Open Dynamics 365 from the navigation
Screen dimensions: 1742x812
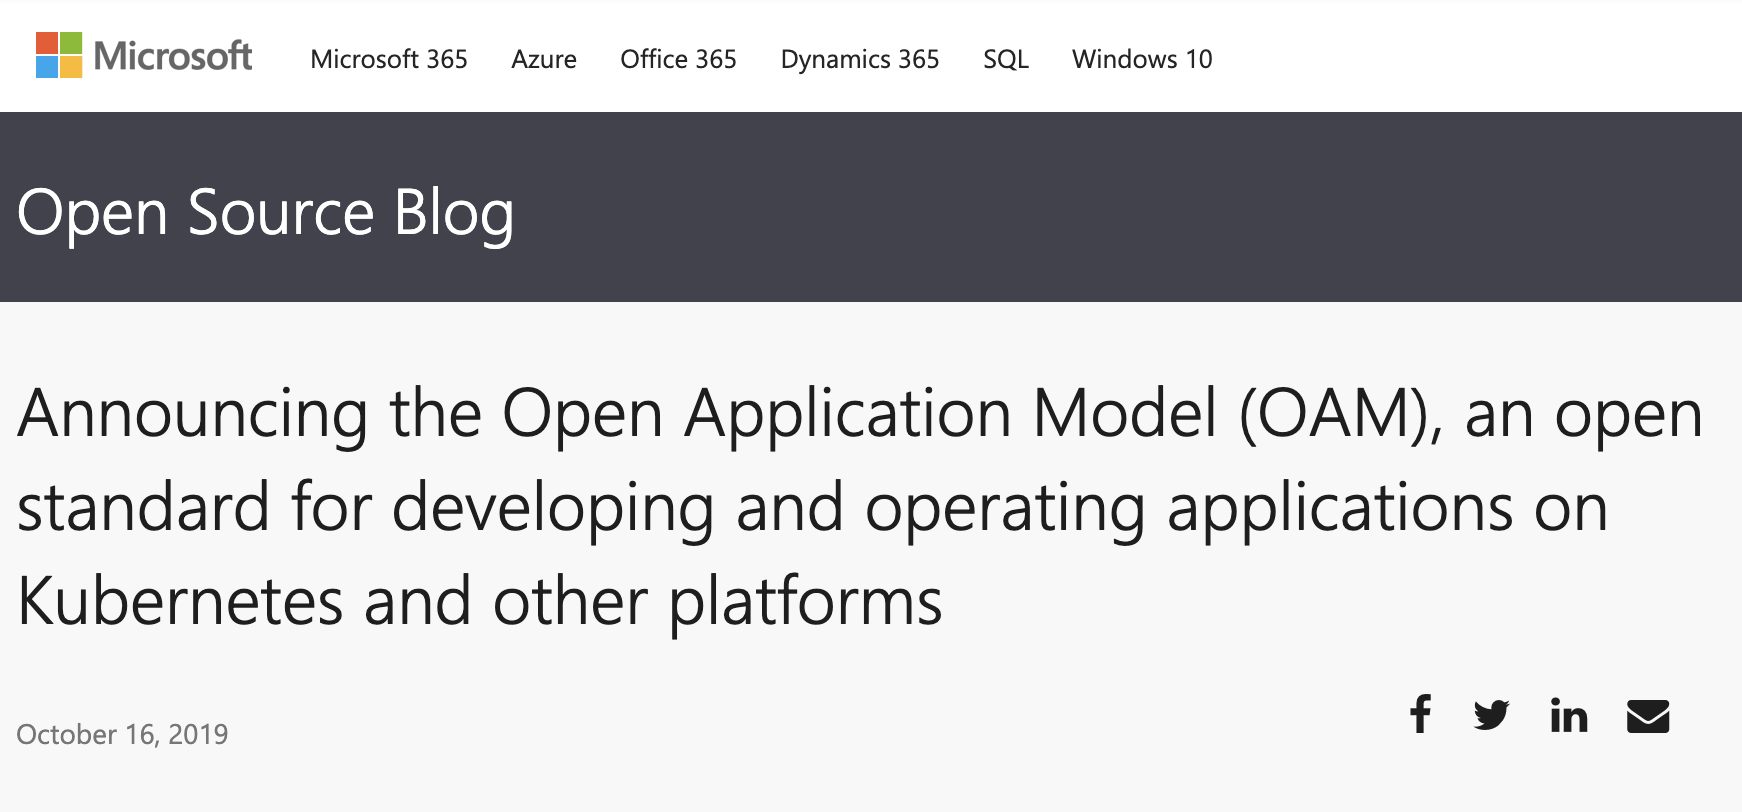pos(860,59)
